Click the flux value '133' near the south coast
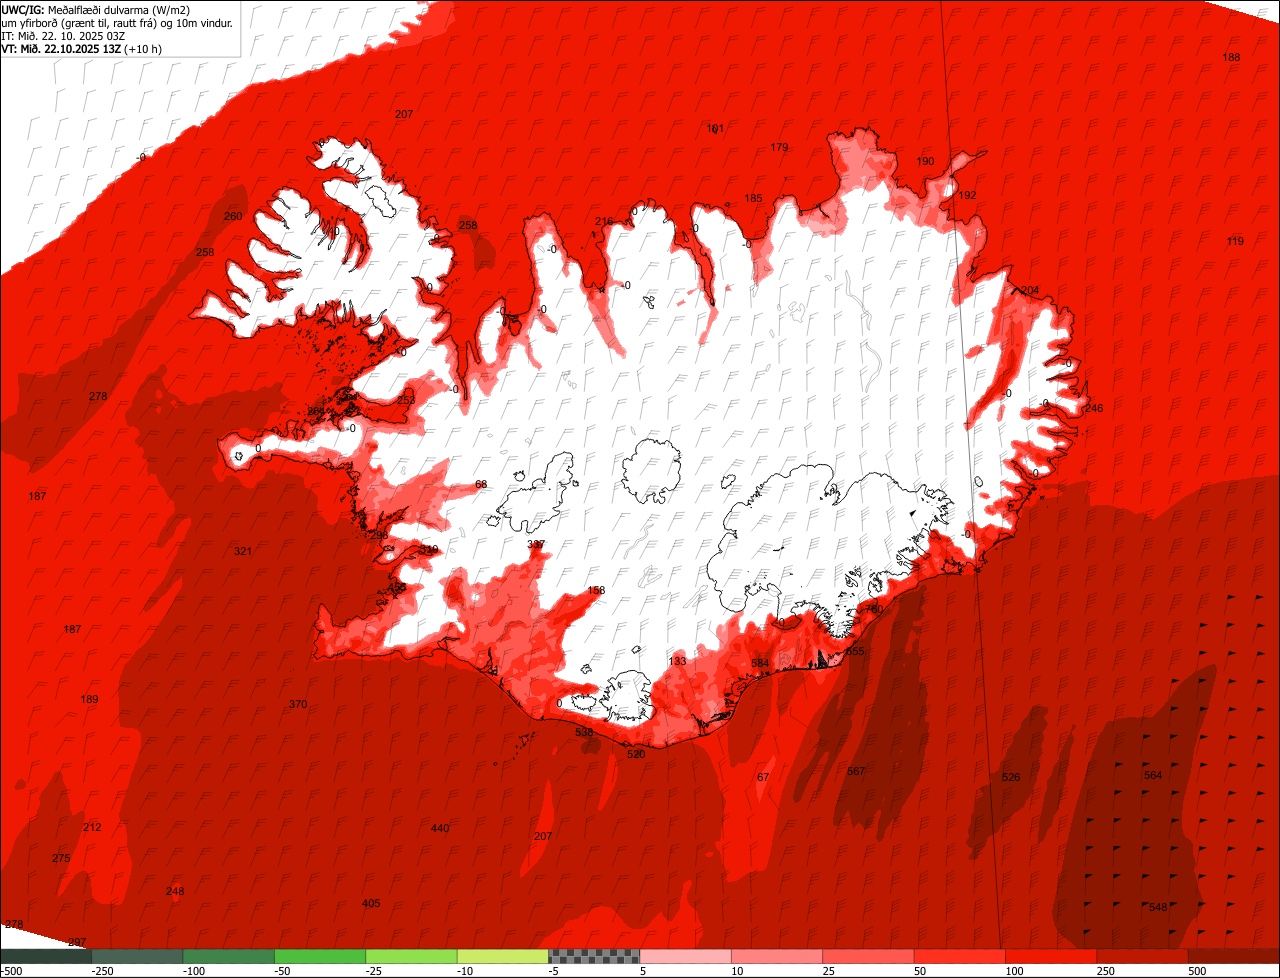This screenshot has height=978, width=1280. 678,662
